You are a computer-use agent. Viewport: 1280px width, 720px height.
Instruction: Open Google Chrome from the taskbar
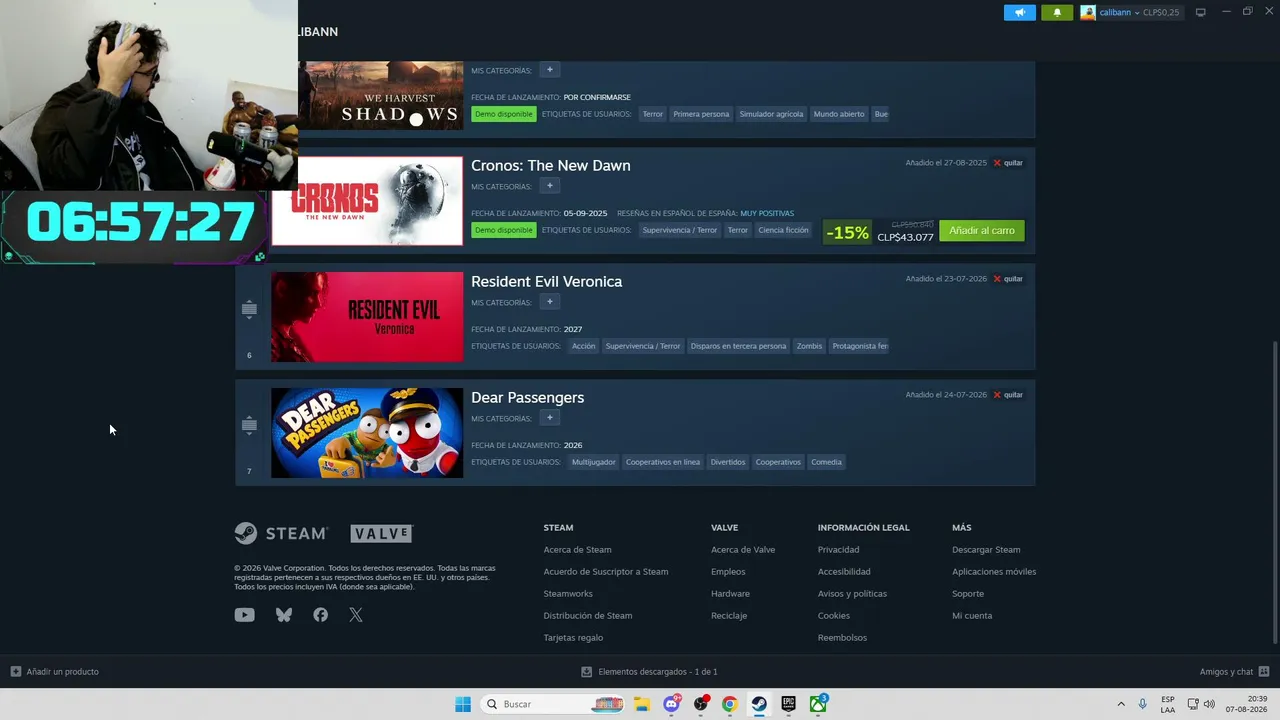pyautogui.click(x=730, y=704)
